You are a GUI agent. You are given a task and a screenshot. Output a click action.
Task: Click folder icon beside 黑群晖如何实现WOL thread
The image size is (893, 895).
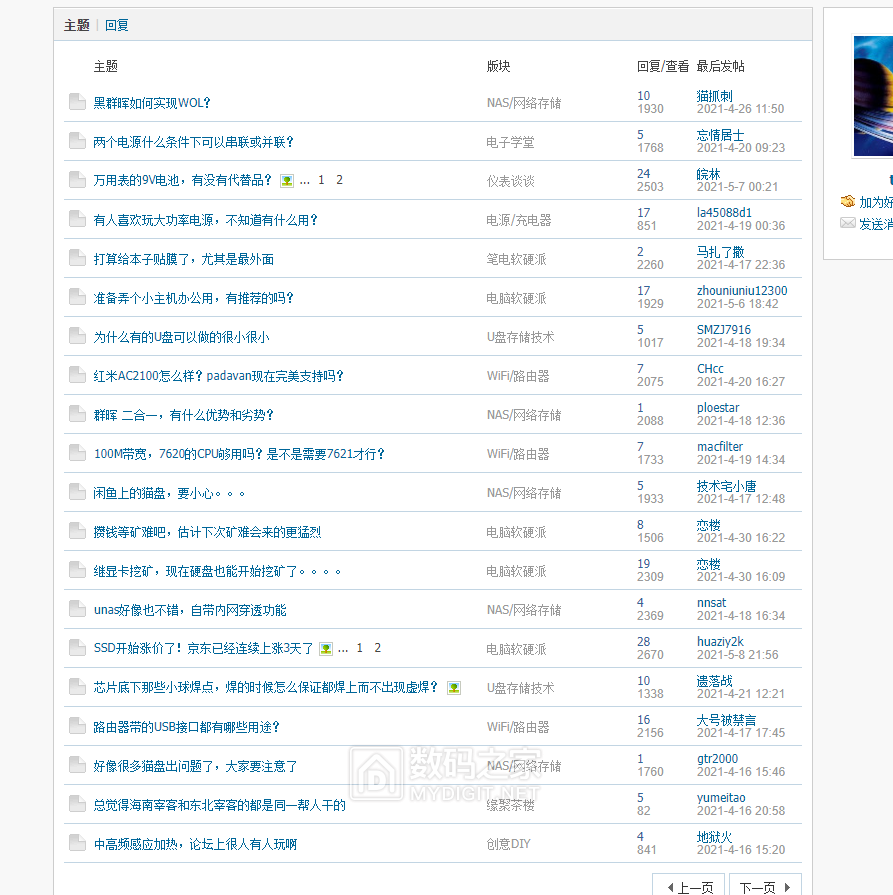(x=77, y=102)
